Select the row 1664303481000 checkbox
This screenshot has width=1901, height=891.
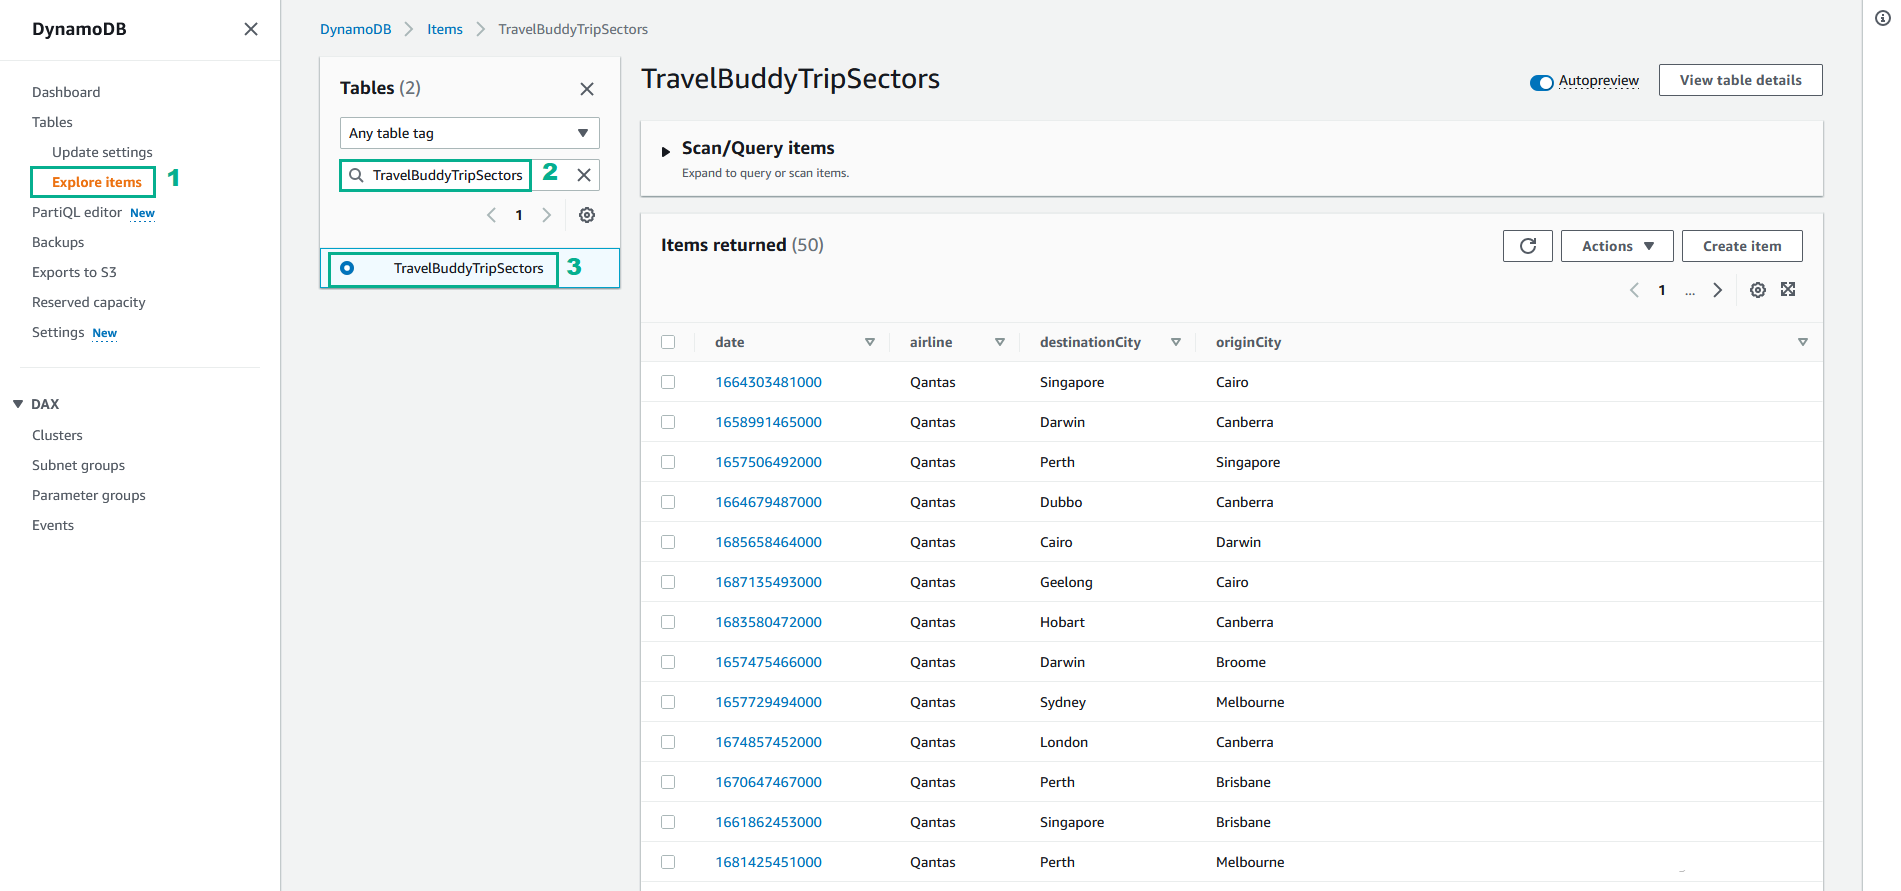668,382
